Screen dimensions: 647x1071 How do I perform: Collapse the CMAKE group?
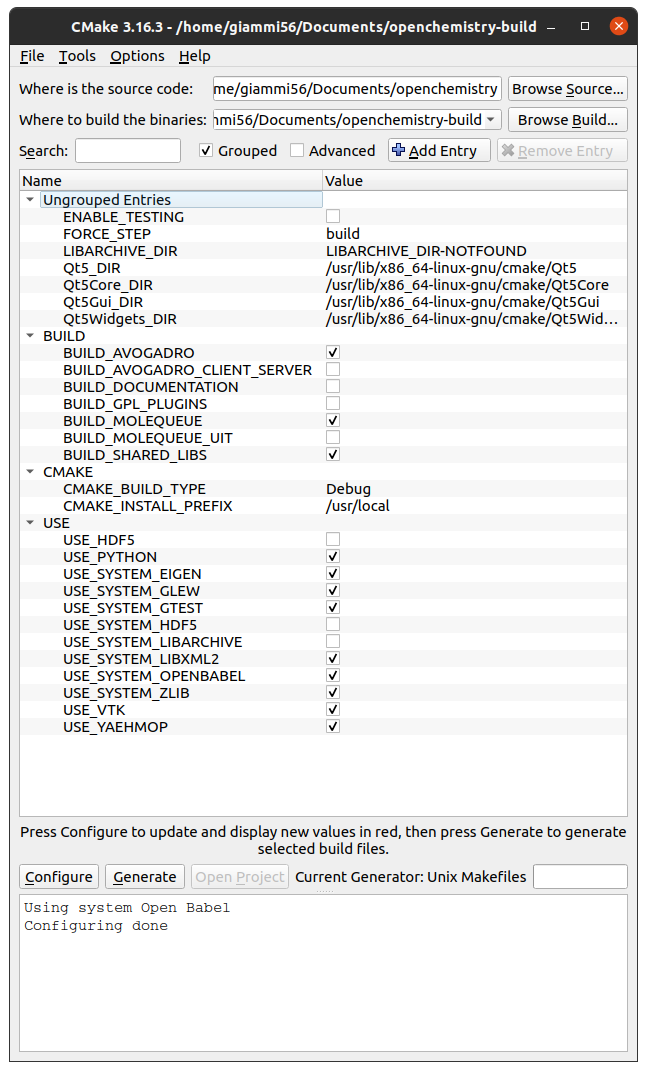point(30,471)
